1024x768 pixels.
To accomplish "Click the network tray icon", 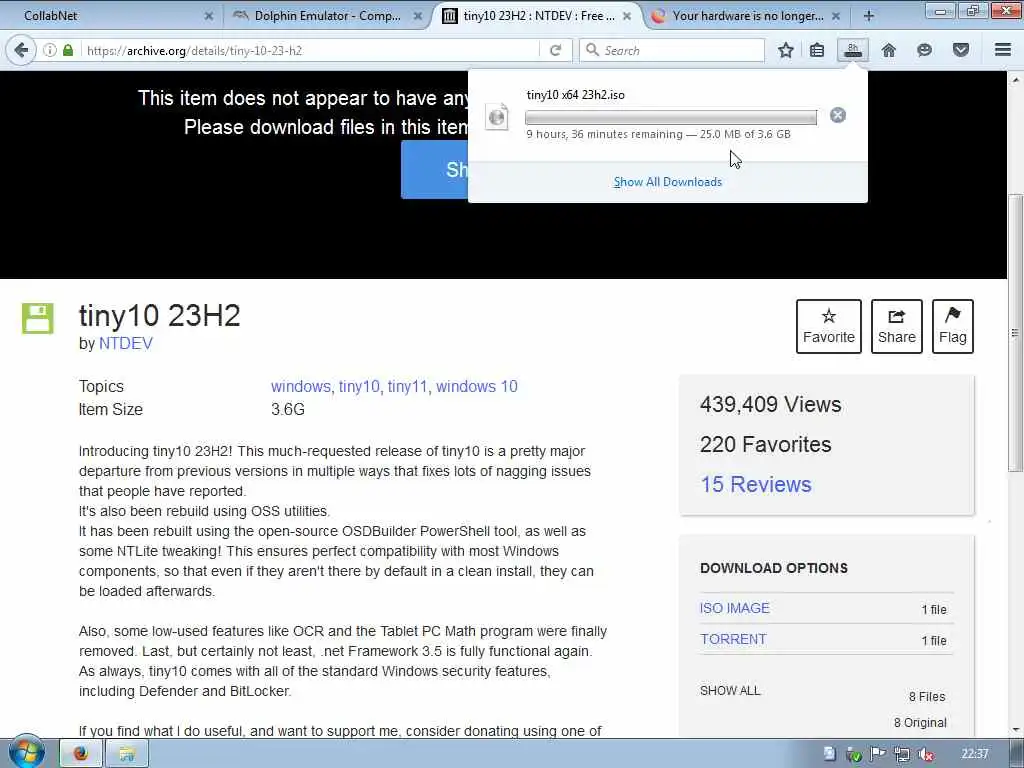I will (902, 754).
